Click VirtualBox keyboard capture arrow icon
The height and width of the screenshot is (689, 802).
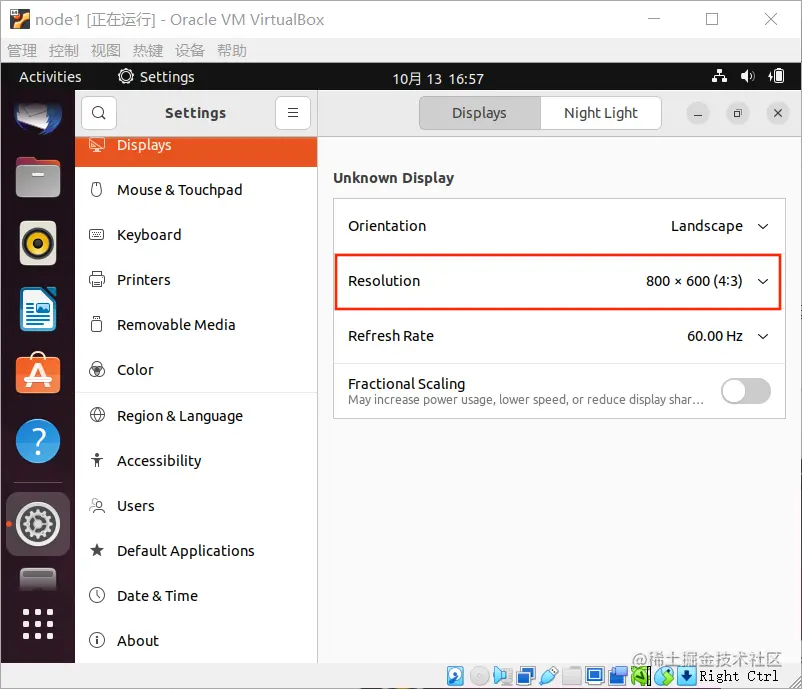point(687,676)
